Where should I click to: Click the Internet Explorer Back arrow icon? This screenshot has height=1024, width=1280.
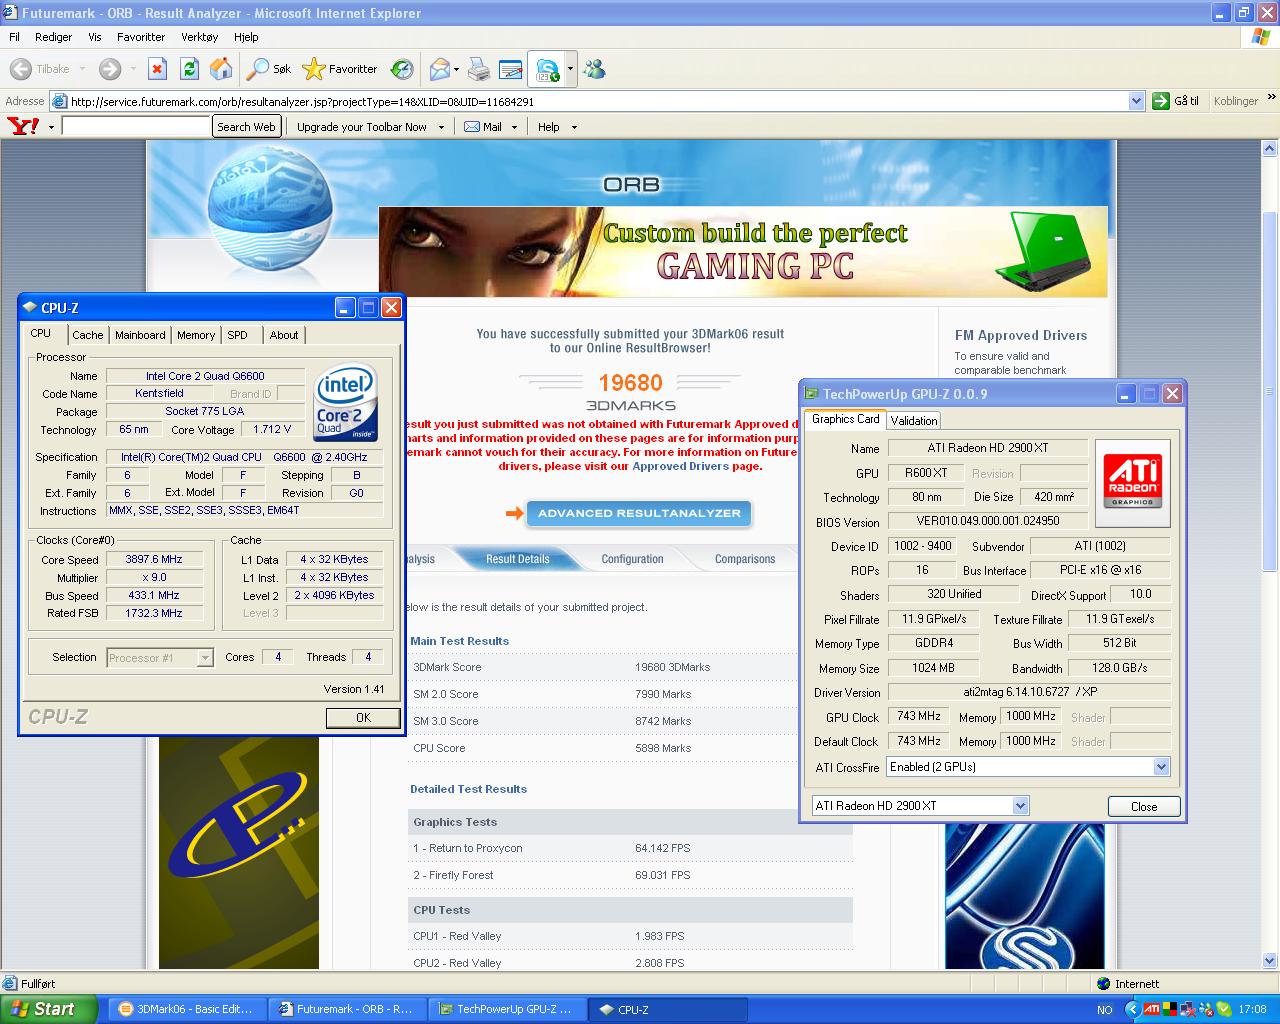(20, 69)
